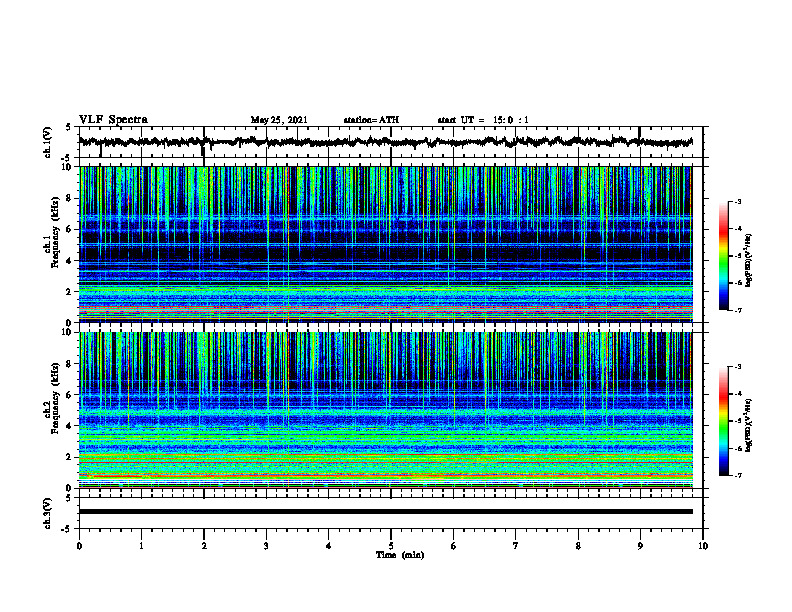Click the thick black ch.3 voltage trace
The image size is (792, 612).
click(386, 512)
